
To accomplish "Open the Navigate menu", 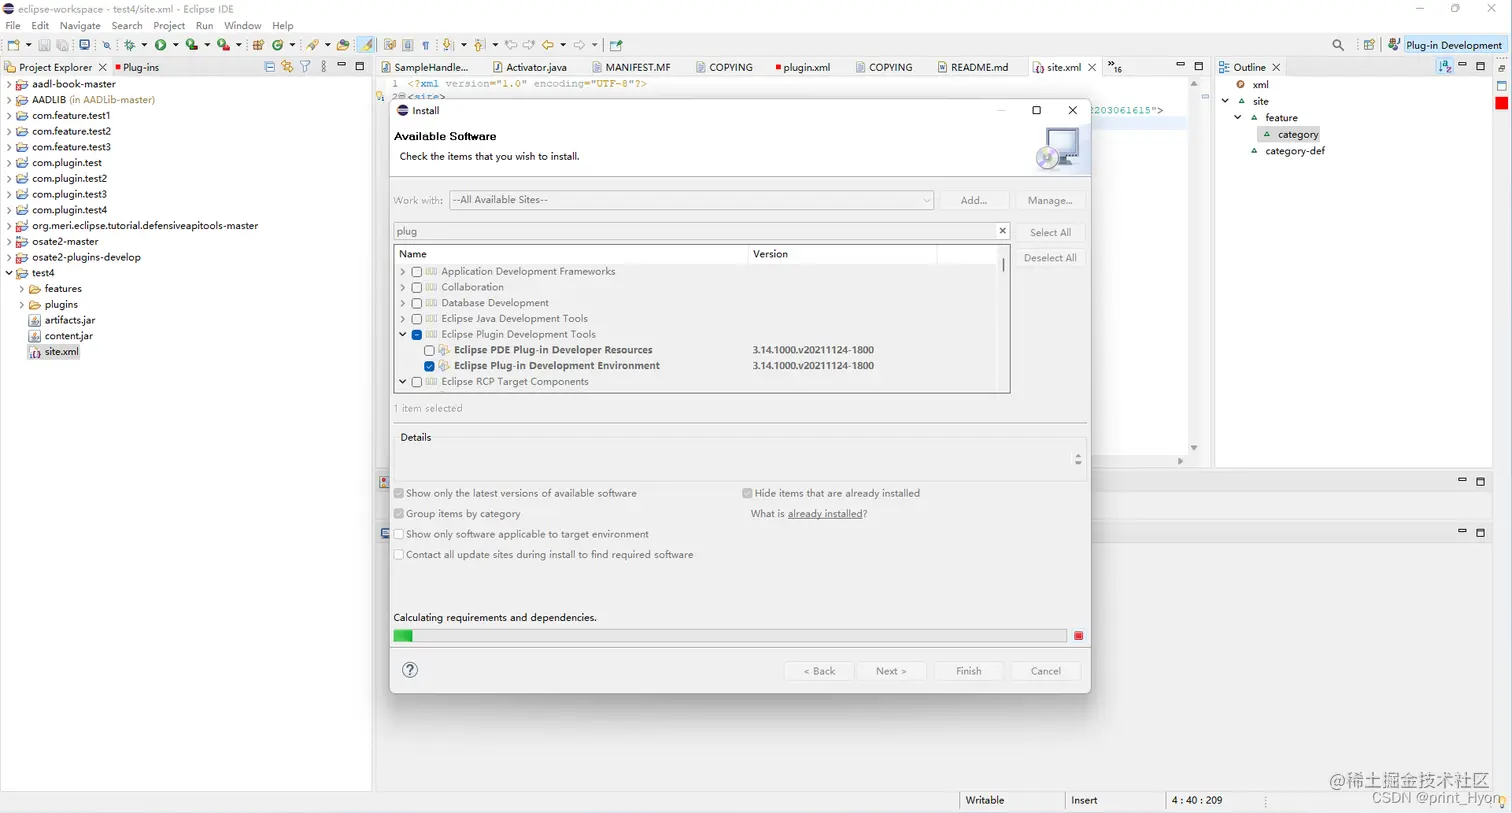I will (80, 25).
